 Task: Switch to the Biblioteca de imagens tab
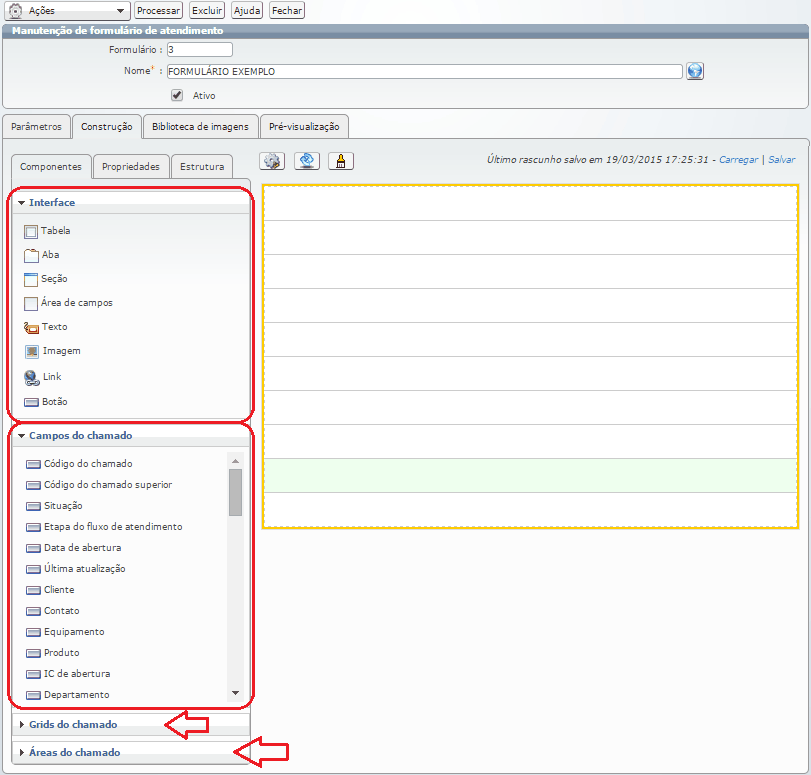click(201, 127)
